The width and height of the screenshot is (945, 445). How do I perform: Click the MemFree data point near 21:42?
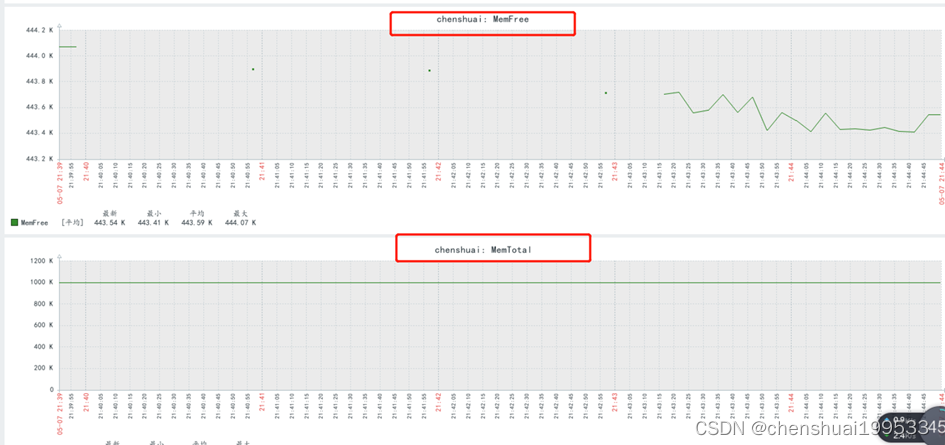coord(430,71)
